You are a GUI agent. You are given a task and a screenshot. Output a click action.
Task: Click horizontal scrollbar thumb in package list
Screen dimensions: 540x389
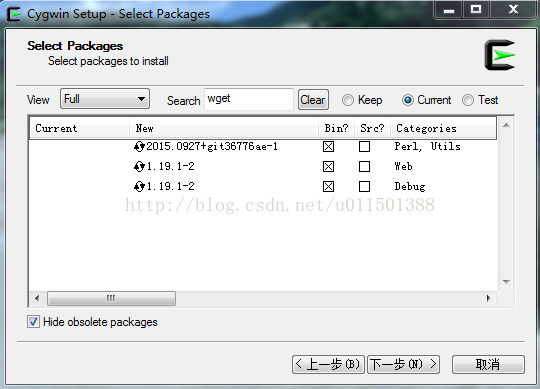(111, 298)
